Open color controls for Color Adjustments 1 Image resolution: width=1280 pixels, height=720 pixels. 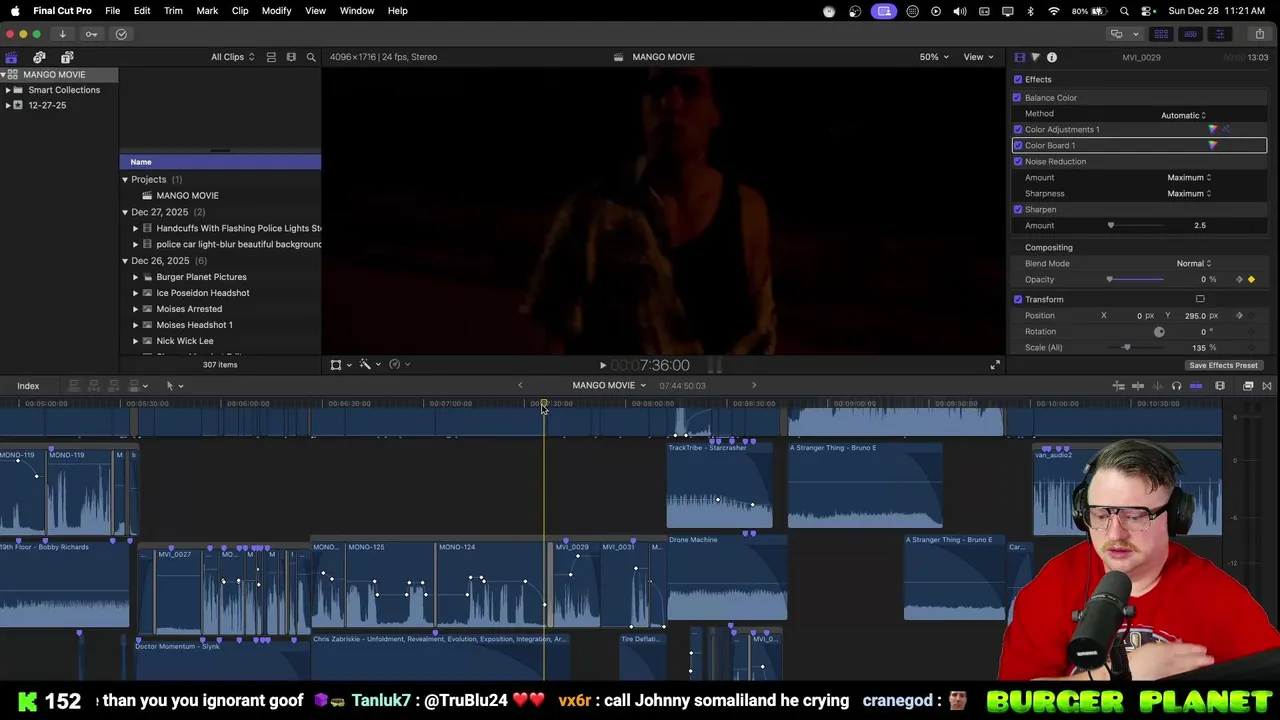1213,129
